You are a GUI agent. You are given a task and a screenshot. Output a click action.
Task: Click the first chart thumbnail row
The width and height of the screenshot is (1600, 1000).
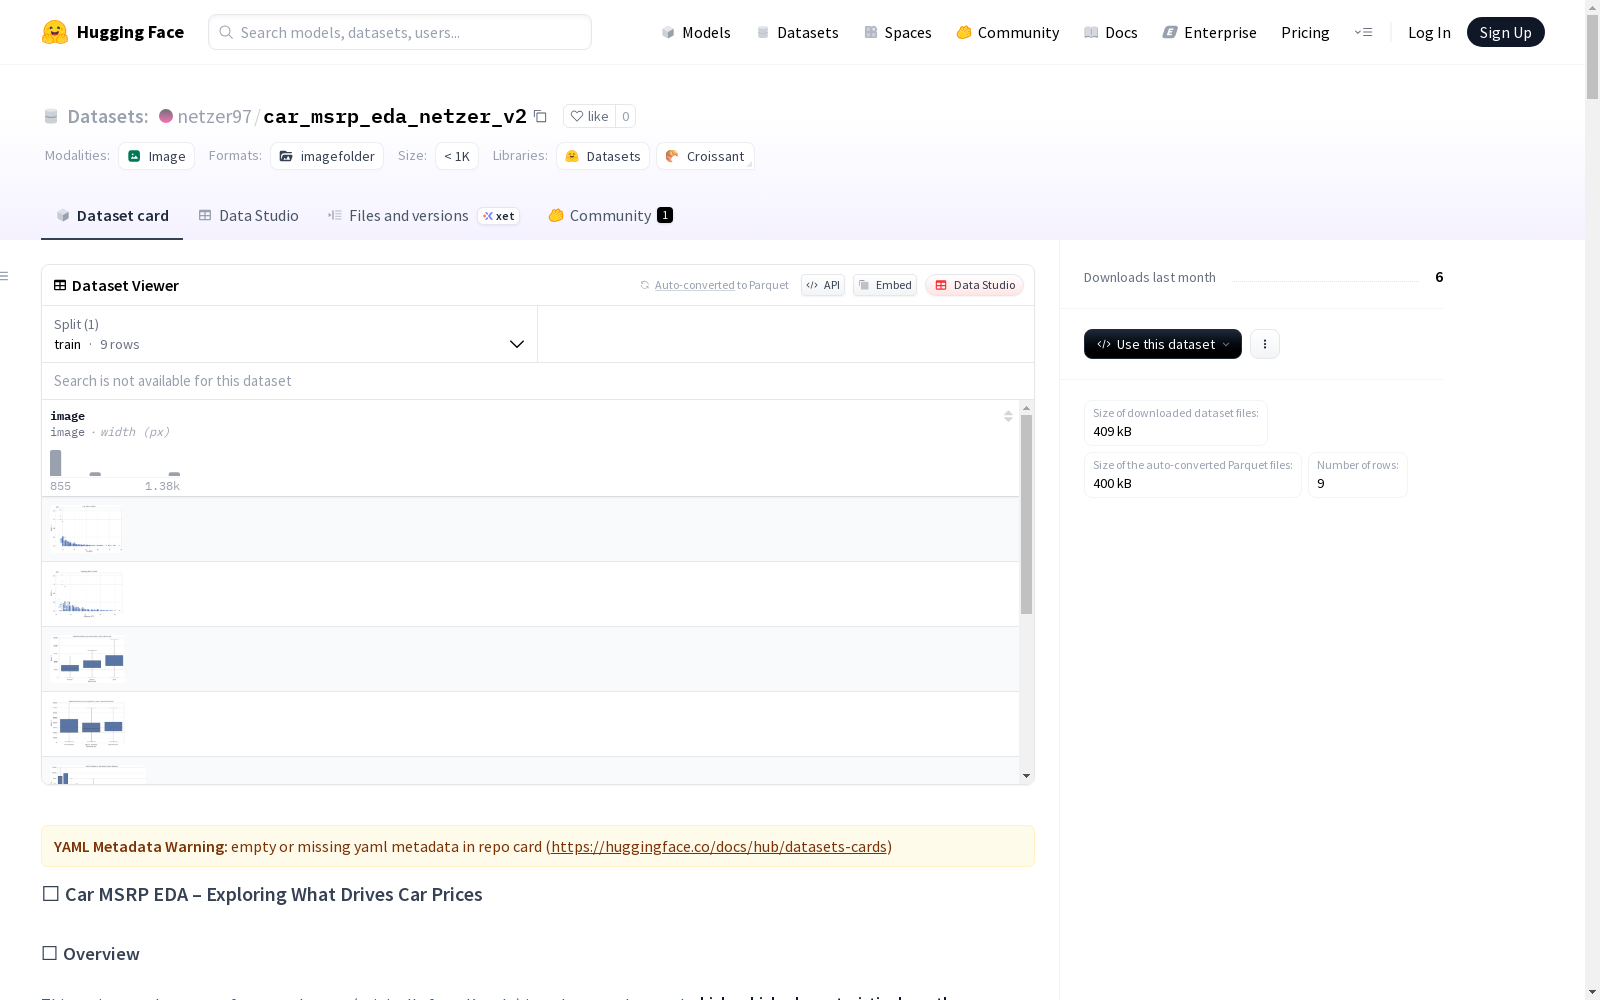pyautogui.click(x=530, y=529)
